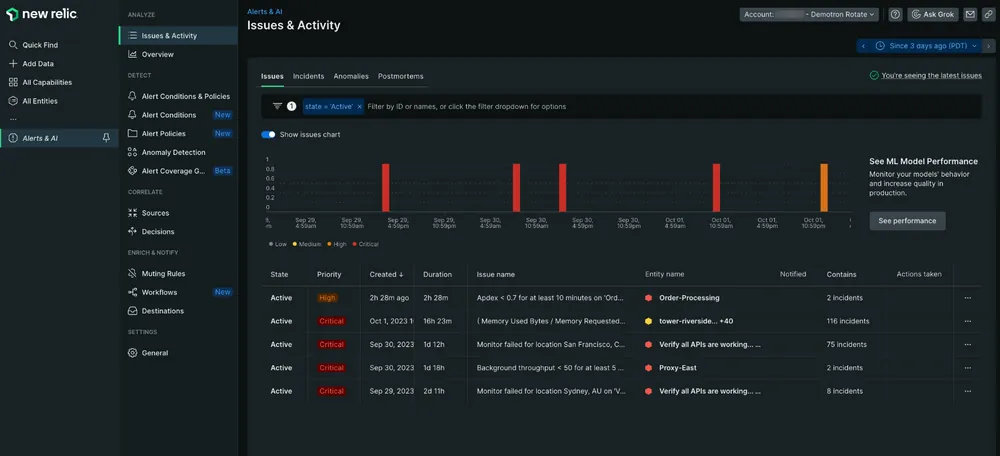1000x456 pixels.
Task: Open Alert Conditions New item
Action: (x=179, y=115)
